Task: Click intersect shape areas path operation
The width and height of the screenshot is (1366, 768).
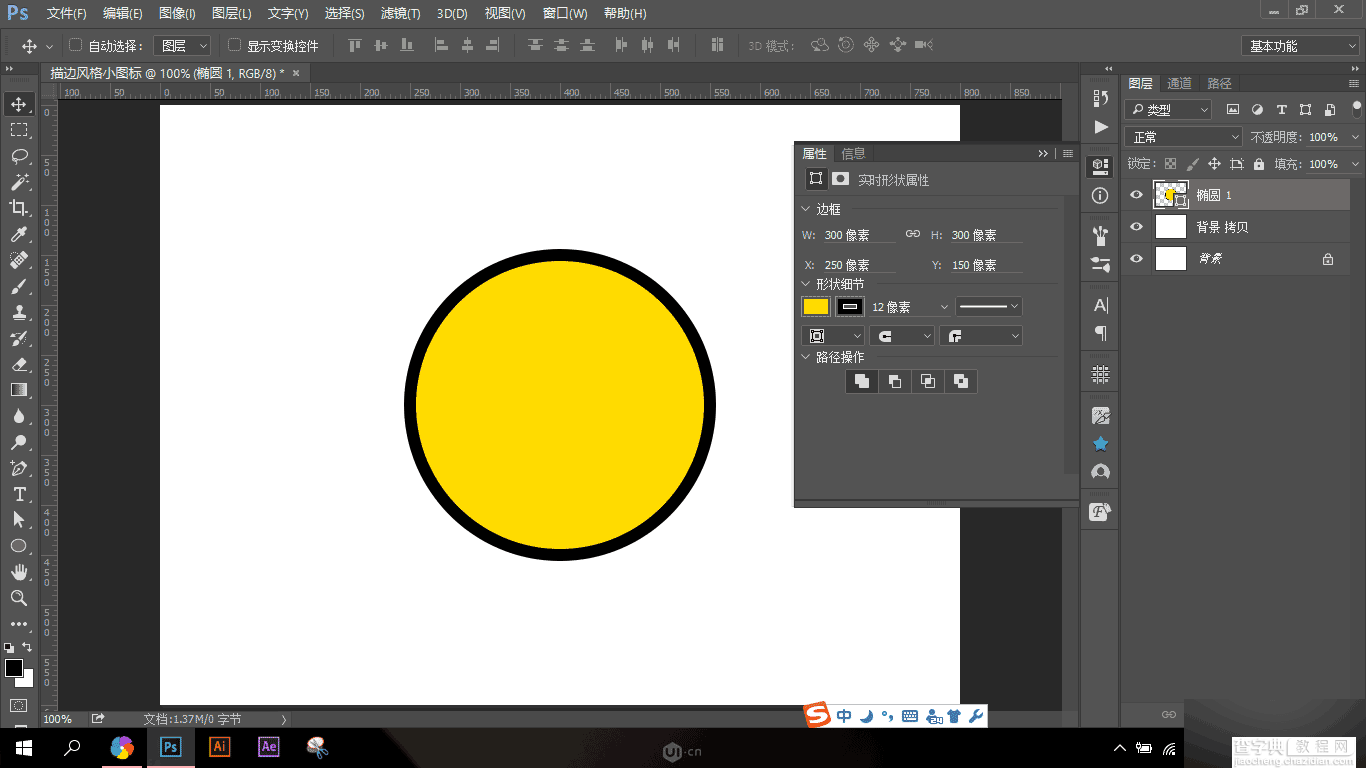Action: coord(927,381)
